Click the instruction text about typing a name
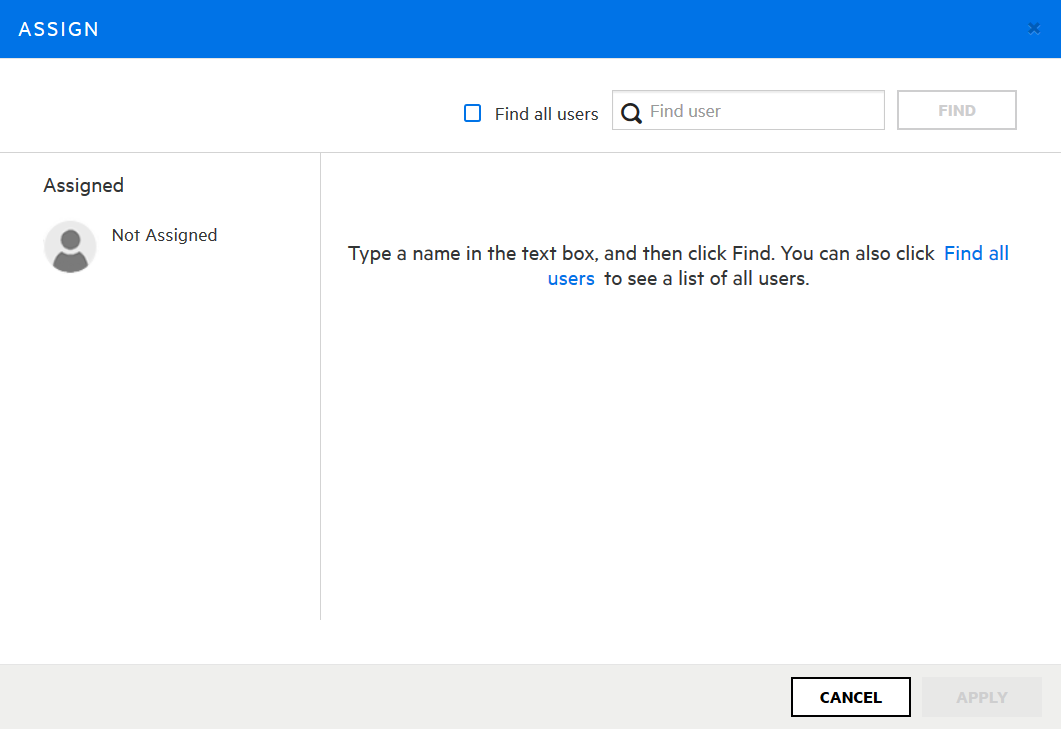Viewport: 1061px width, 729px height. (x=640, y=254)
